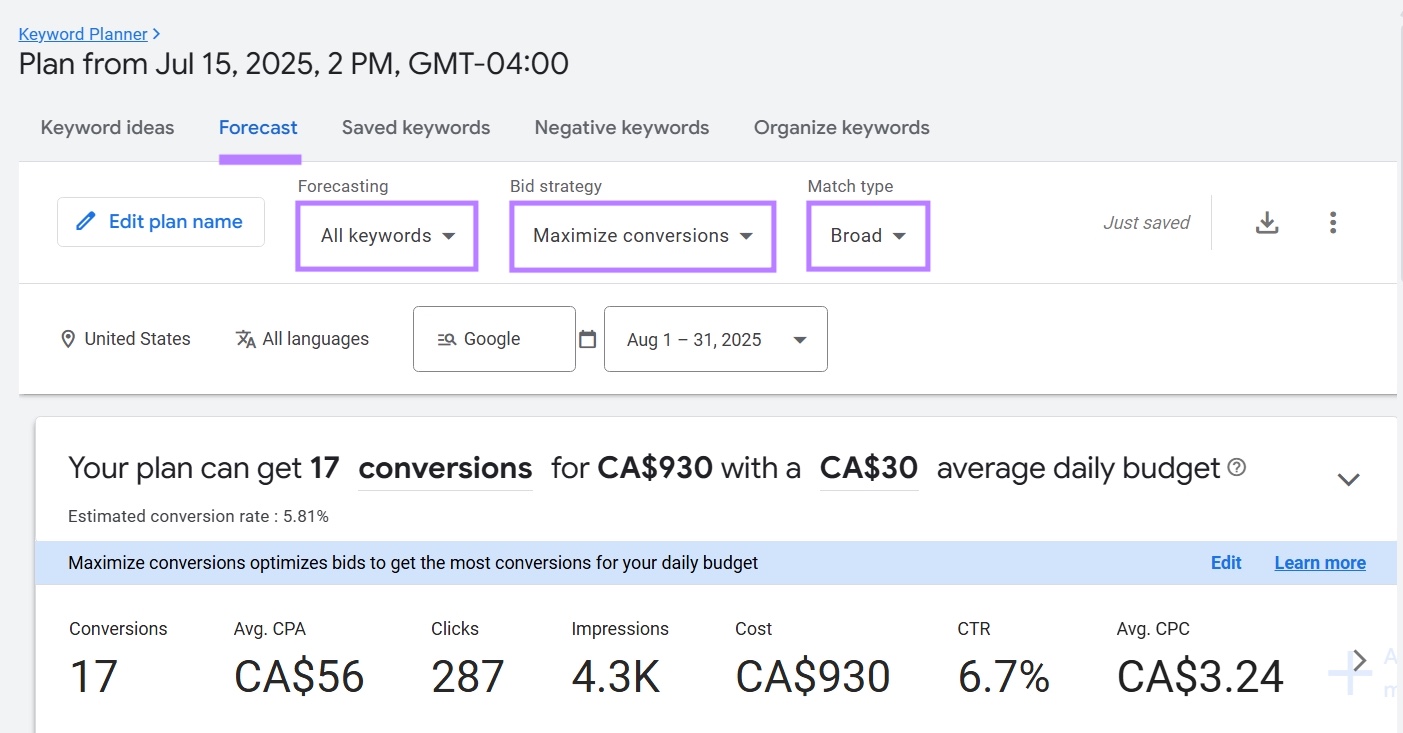Click the plus icon on the right edge
1403x733 pixels.
tap(1349, 674)
